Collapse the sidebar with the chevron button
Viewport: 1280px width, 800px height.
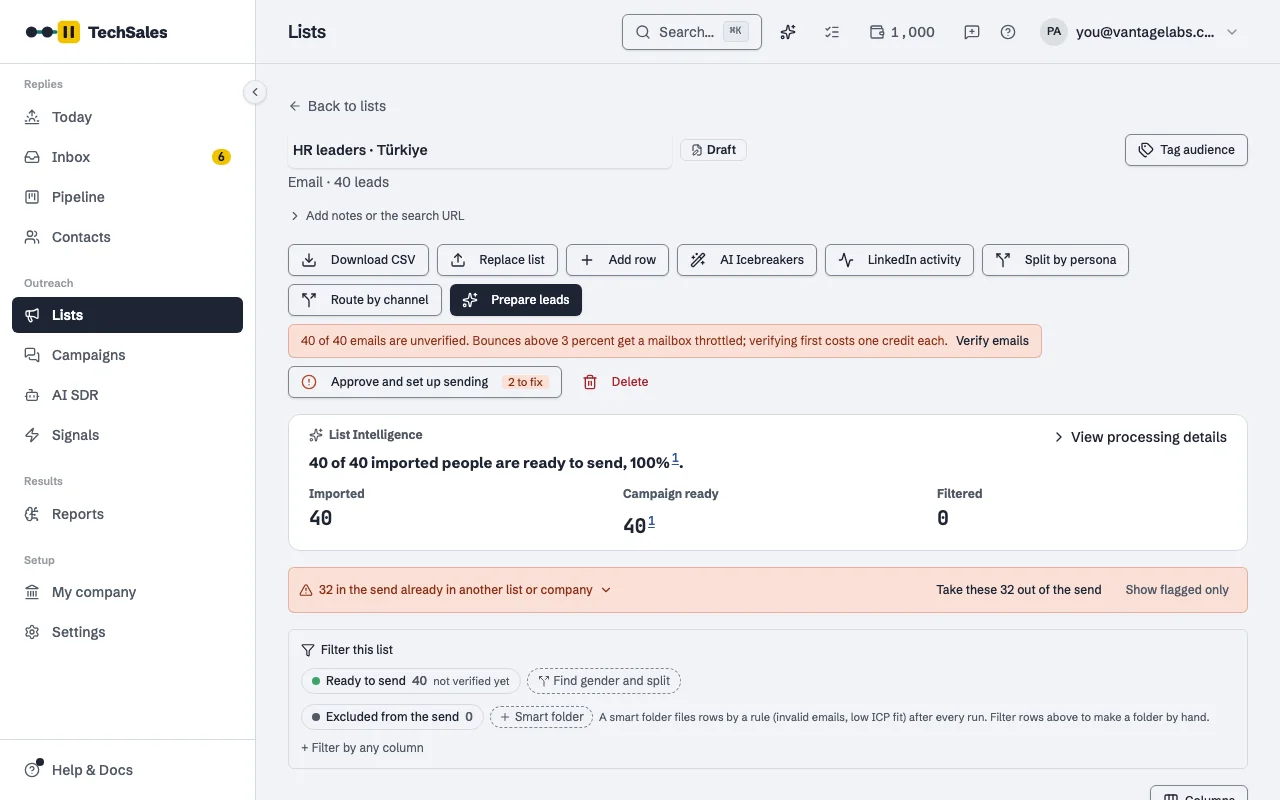click(255, 92)
